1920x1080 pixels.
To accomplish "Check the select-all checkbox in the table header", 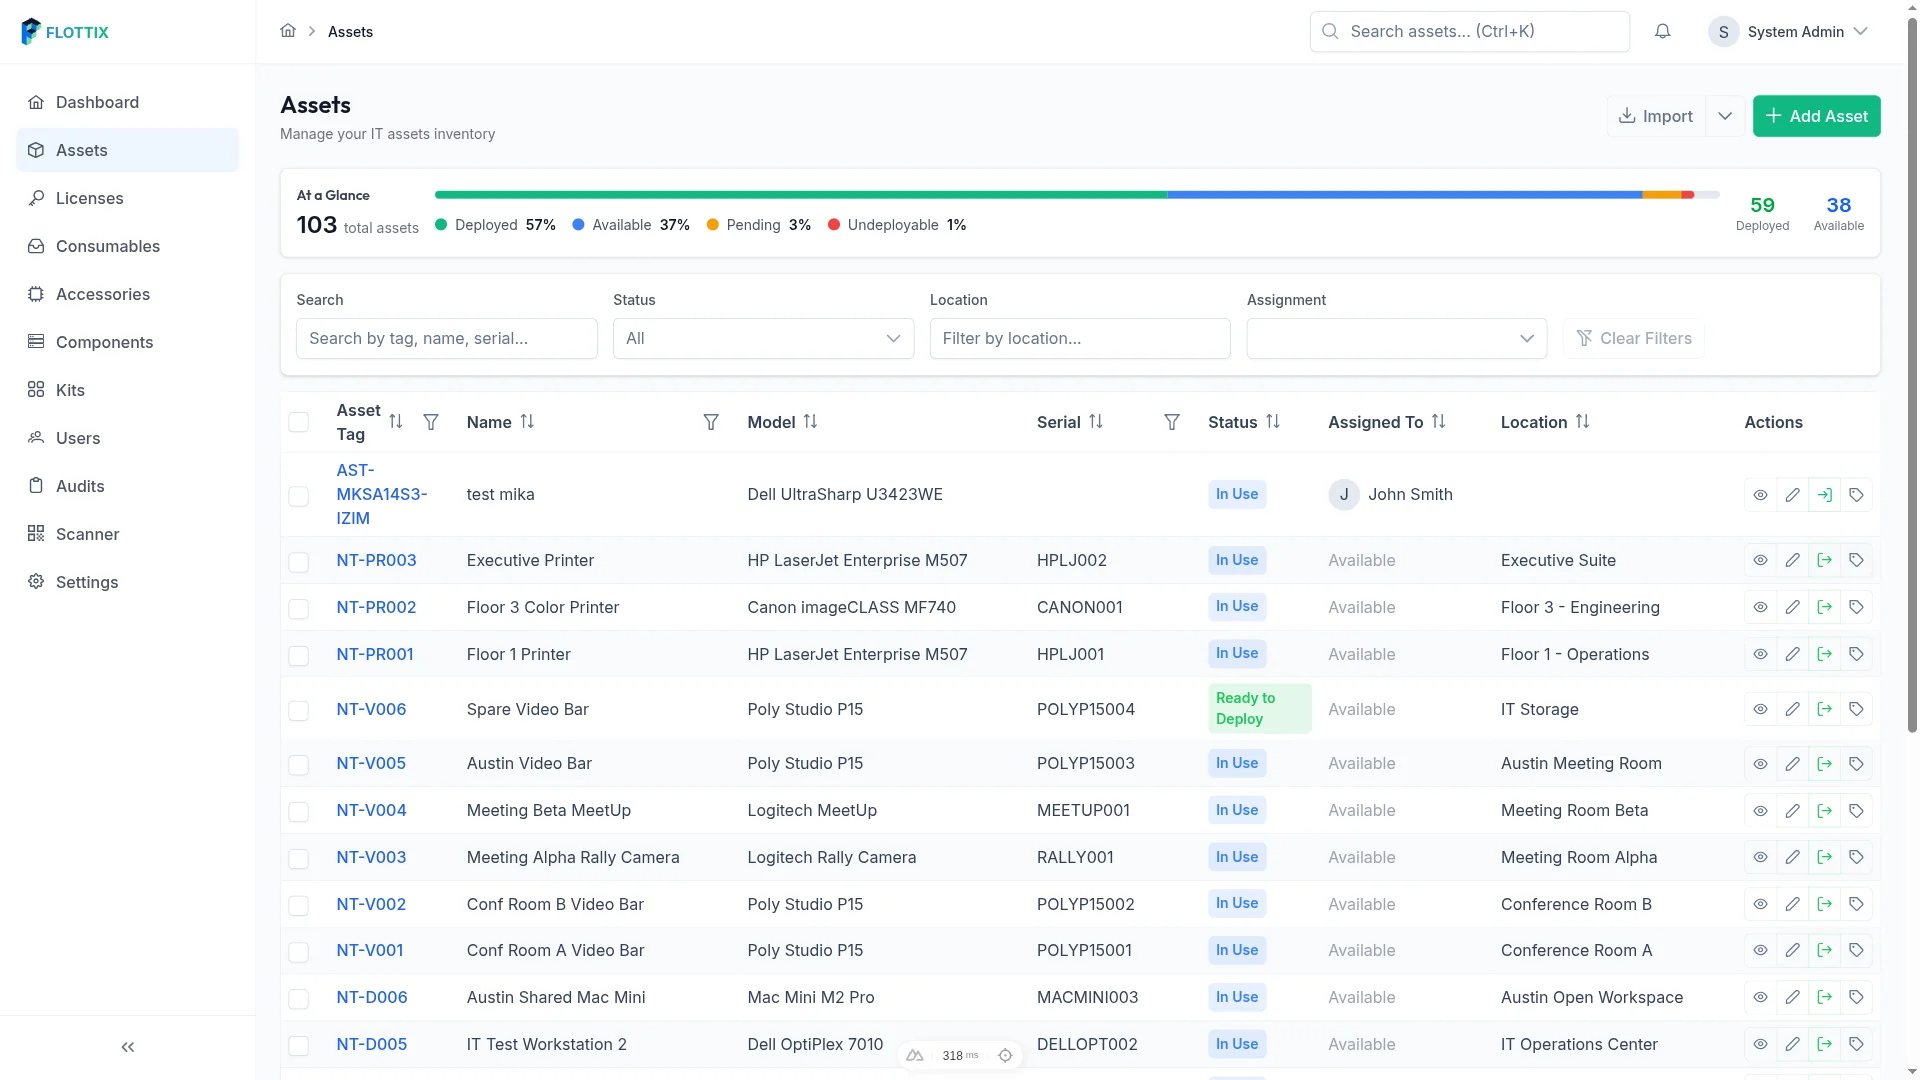I will point(299,422).
